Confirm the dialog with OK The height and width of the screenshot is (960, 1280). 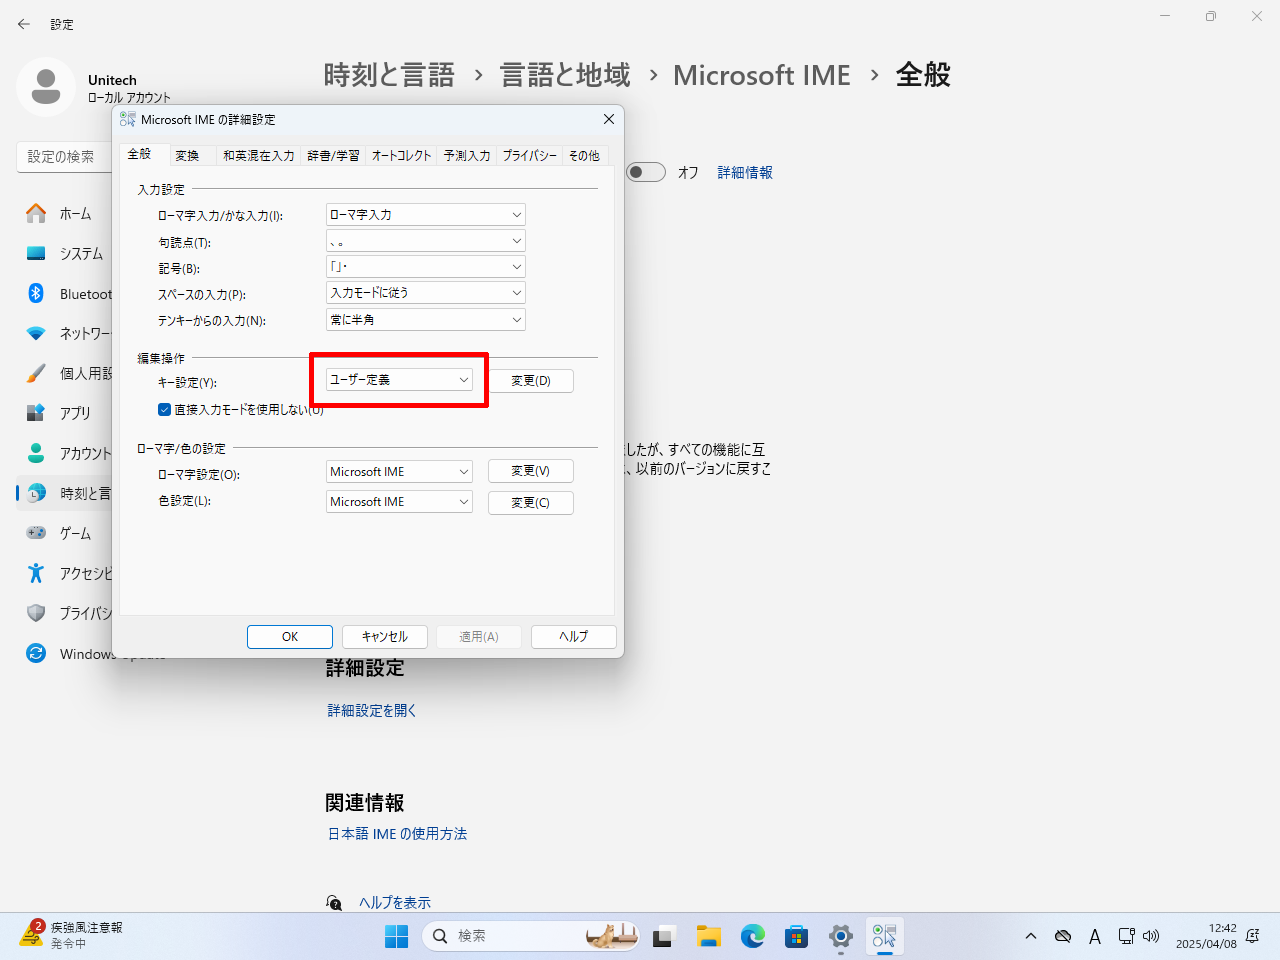point(290,637)
